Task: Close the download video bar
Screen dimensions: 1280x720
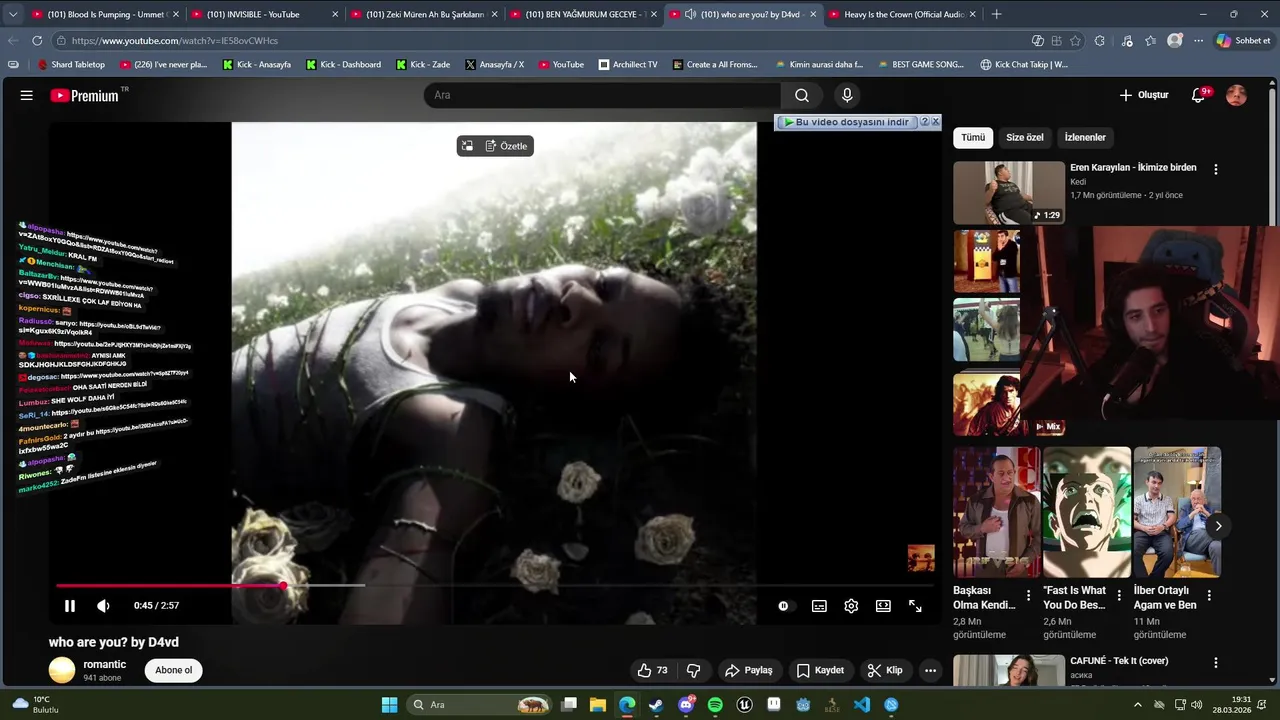Action: (x=935, y=122)
